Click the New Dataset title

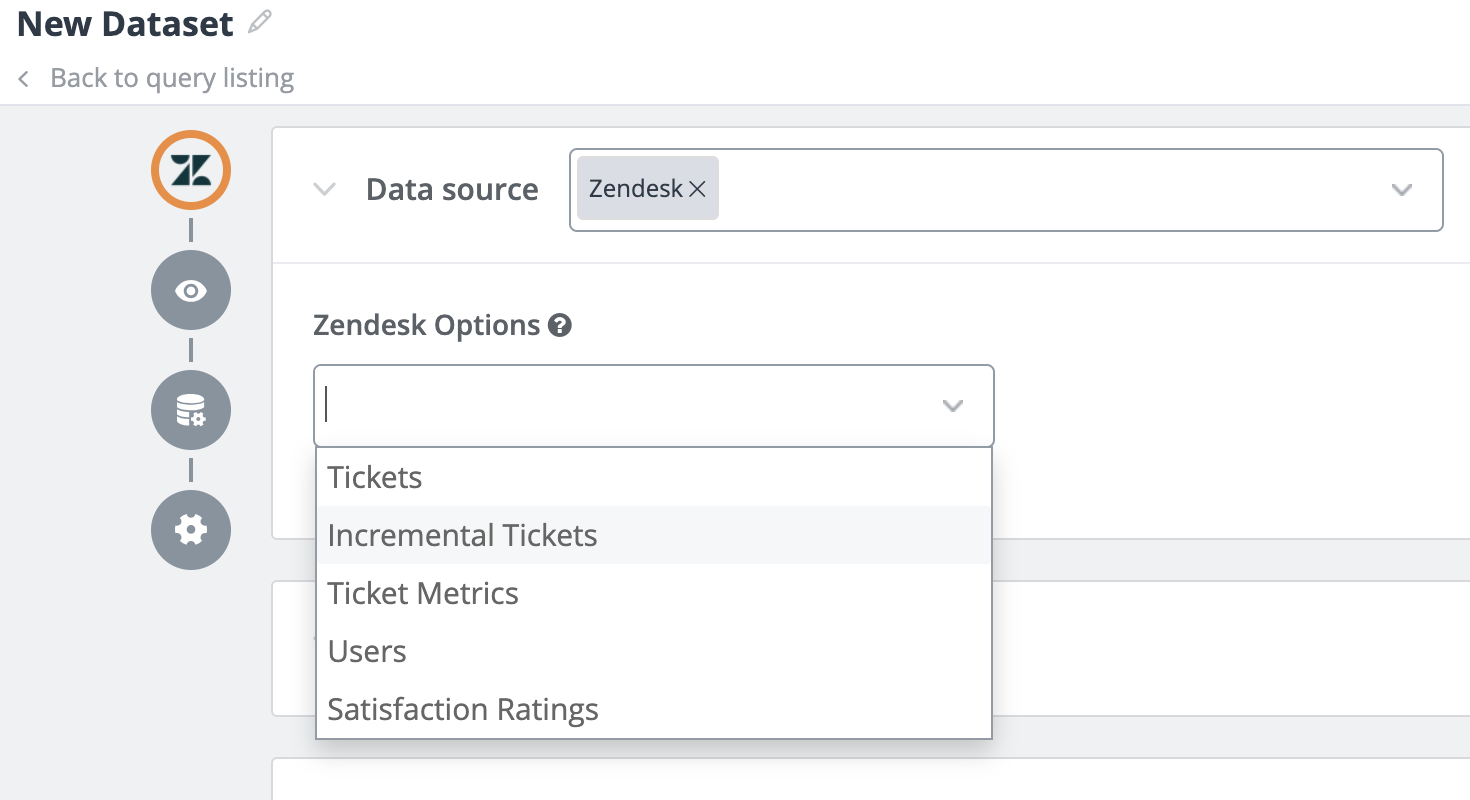pyautogui.click(x=126, y=23)
